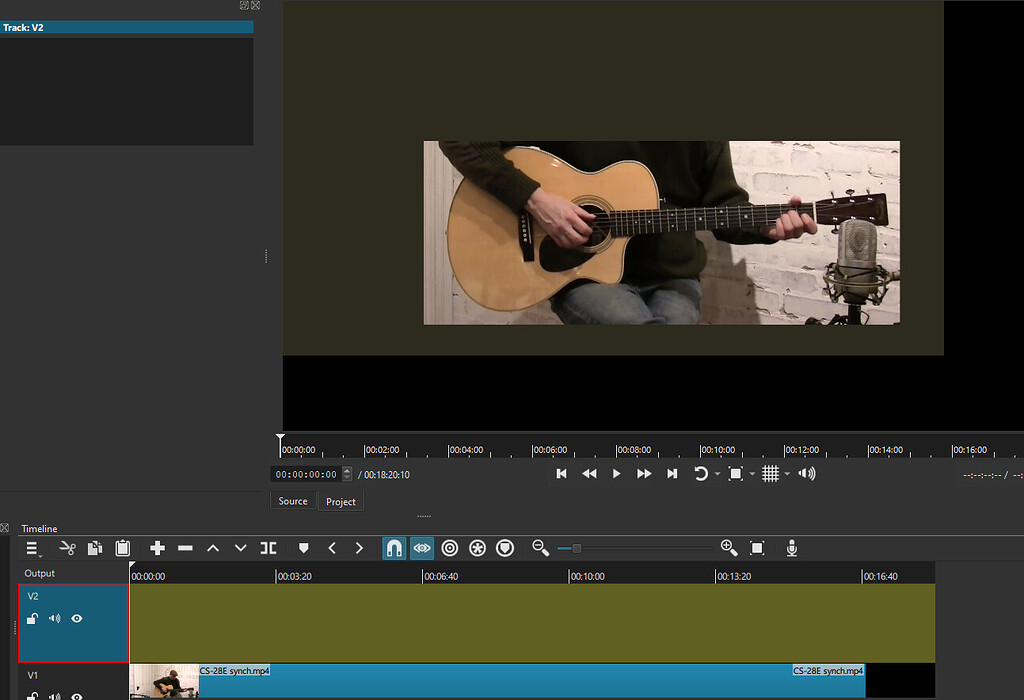Toggle timeline snapping magnet
Viewport: 1024px width, 700px height.
pos(394,548)
